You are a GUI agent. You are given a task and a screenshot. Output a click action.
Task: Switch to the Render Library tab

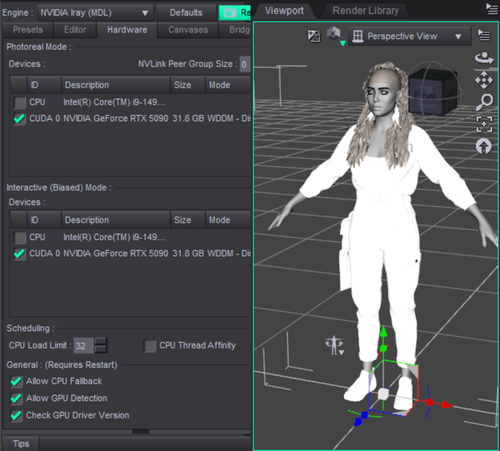pos(365,11)
